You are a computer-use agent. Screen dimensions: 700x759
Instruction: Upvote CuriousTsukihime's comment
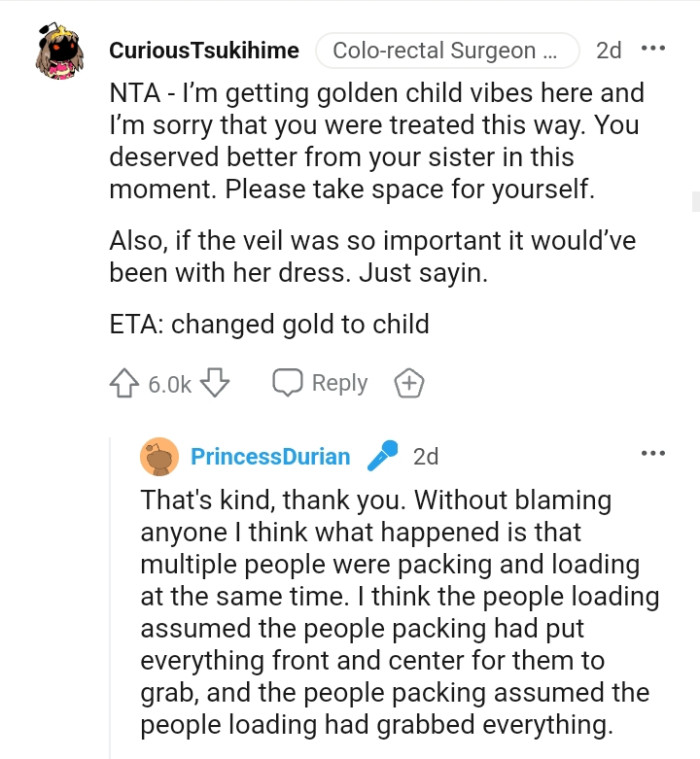pyautogui.click(x=124, y=383)
